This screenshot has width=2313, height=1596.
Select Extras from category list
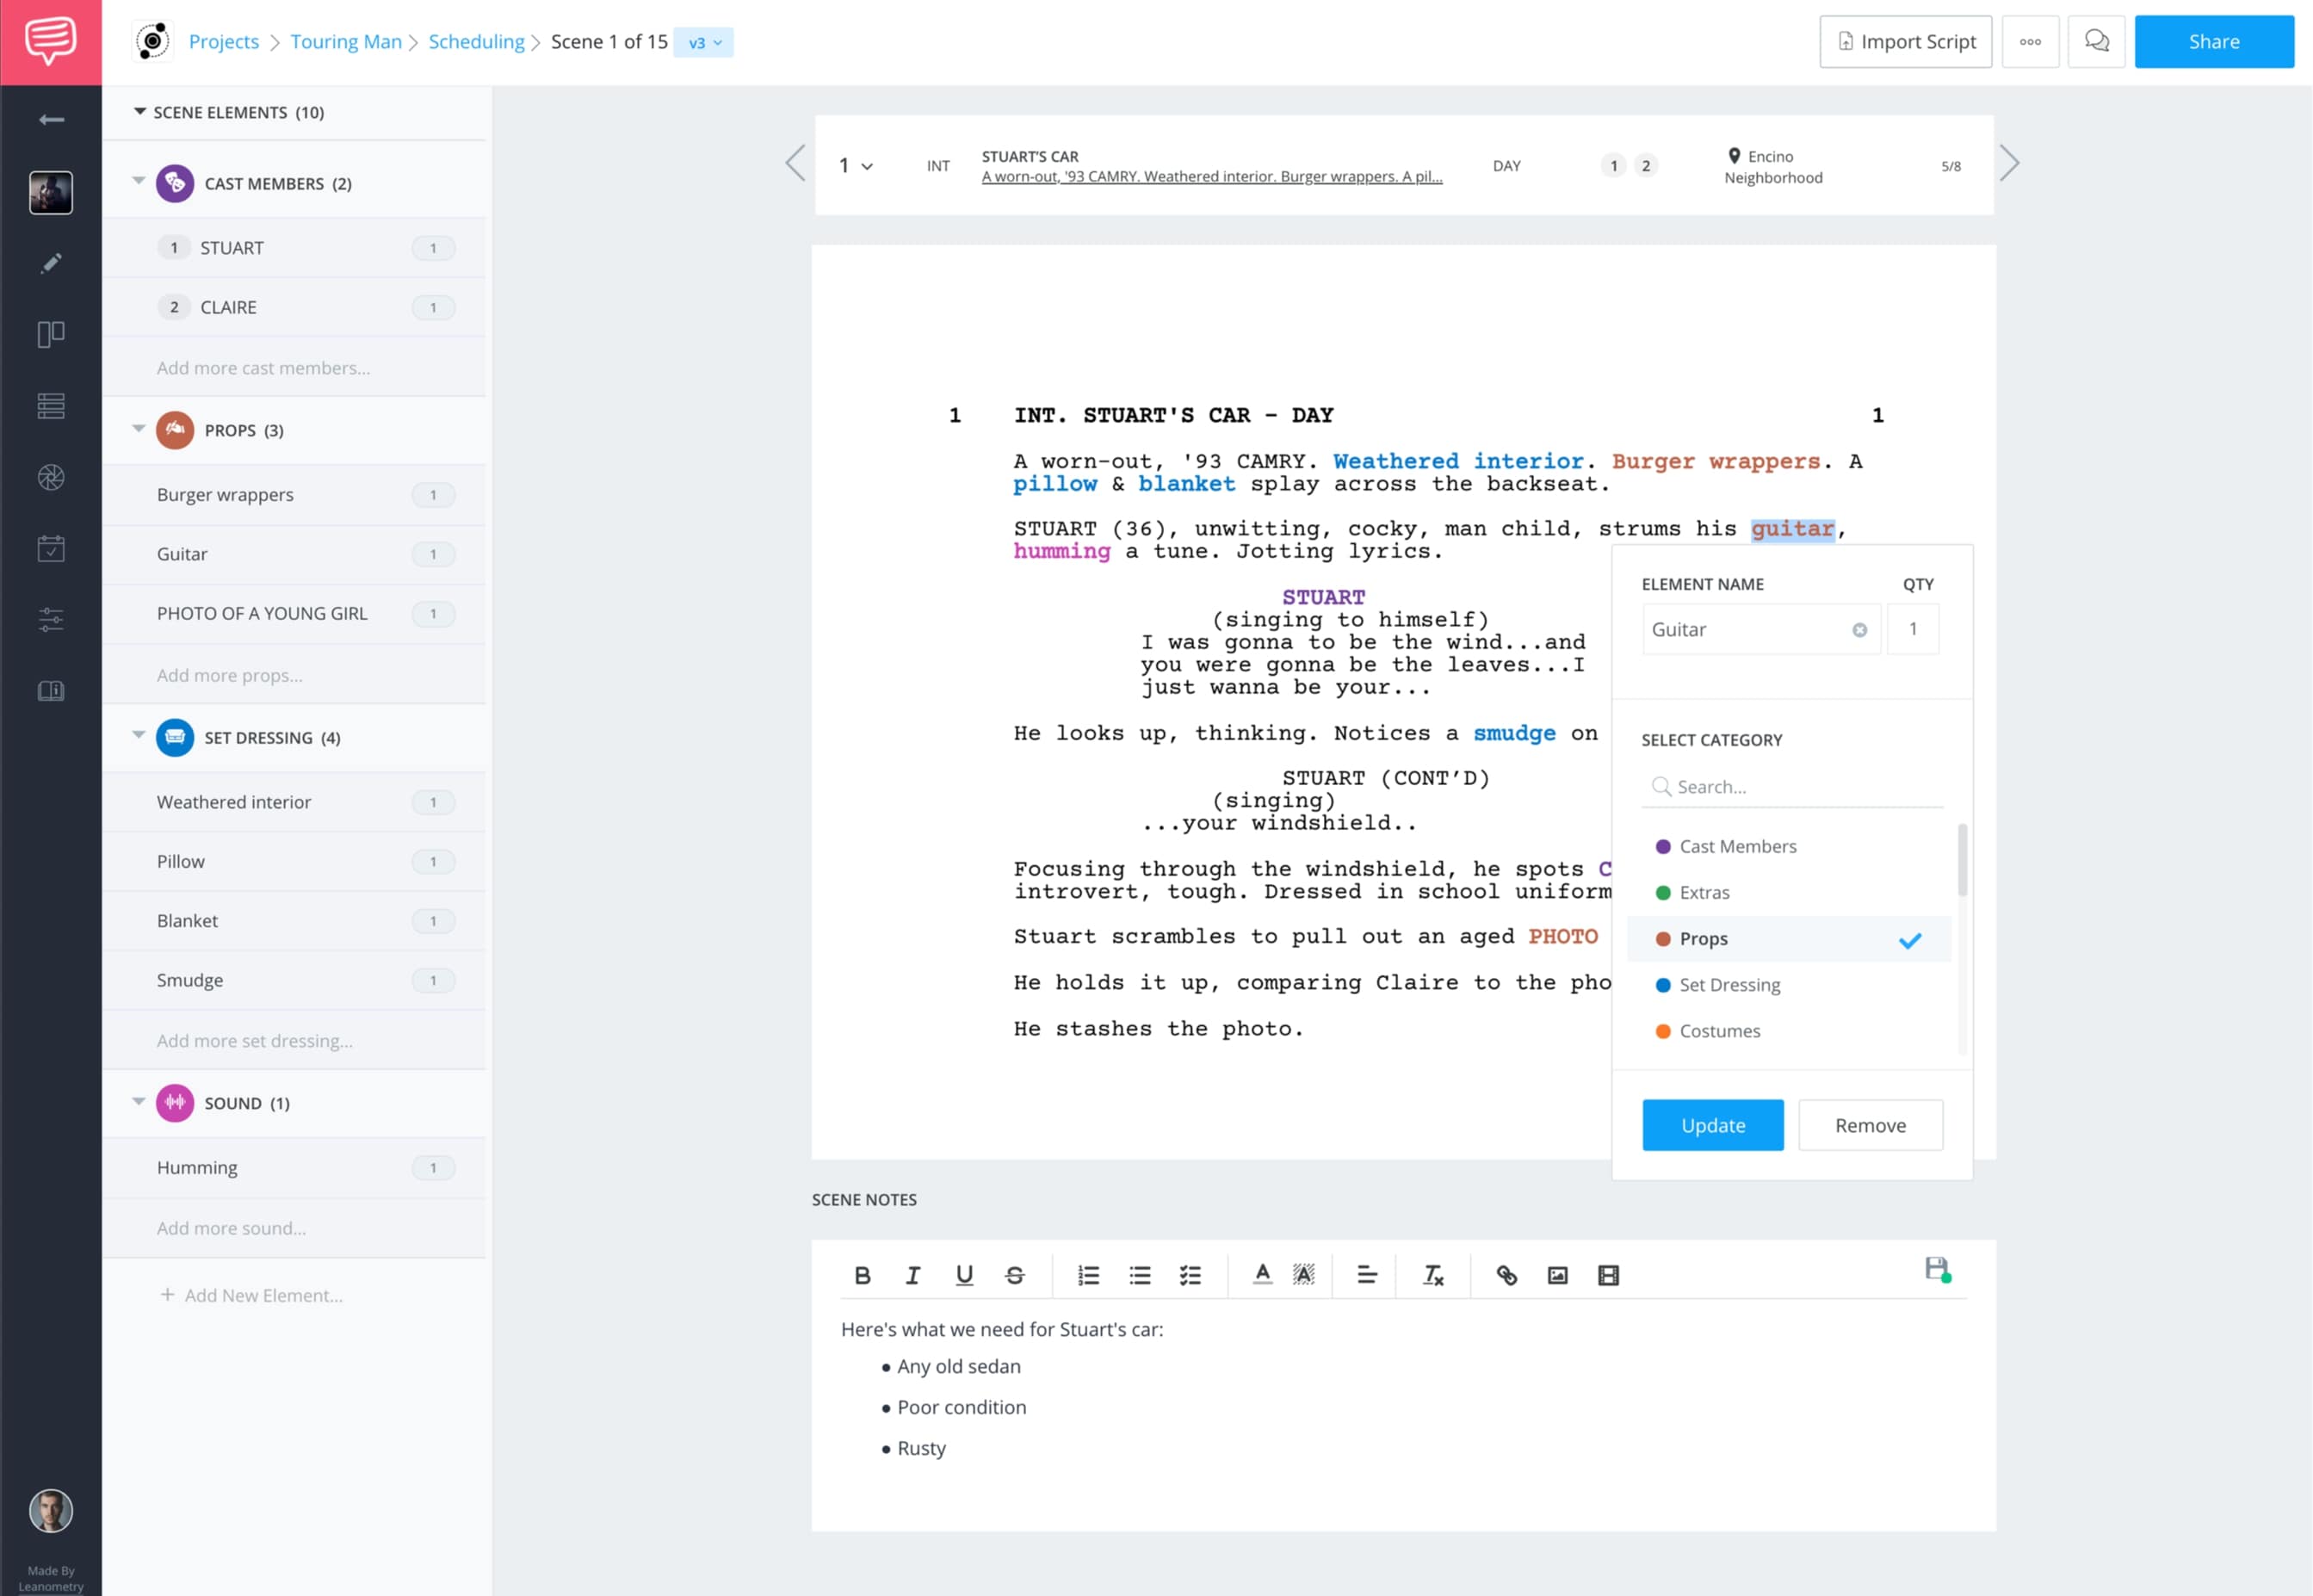(x=1703, y=891)
